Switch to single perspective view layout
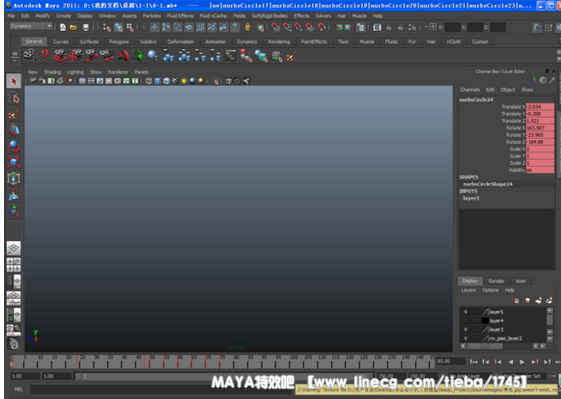The width and height of the screenshot is (561, 399). [14, 248]
